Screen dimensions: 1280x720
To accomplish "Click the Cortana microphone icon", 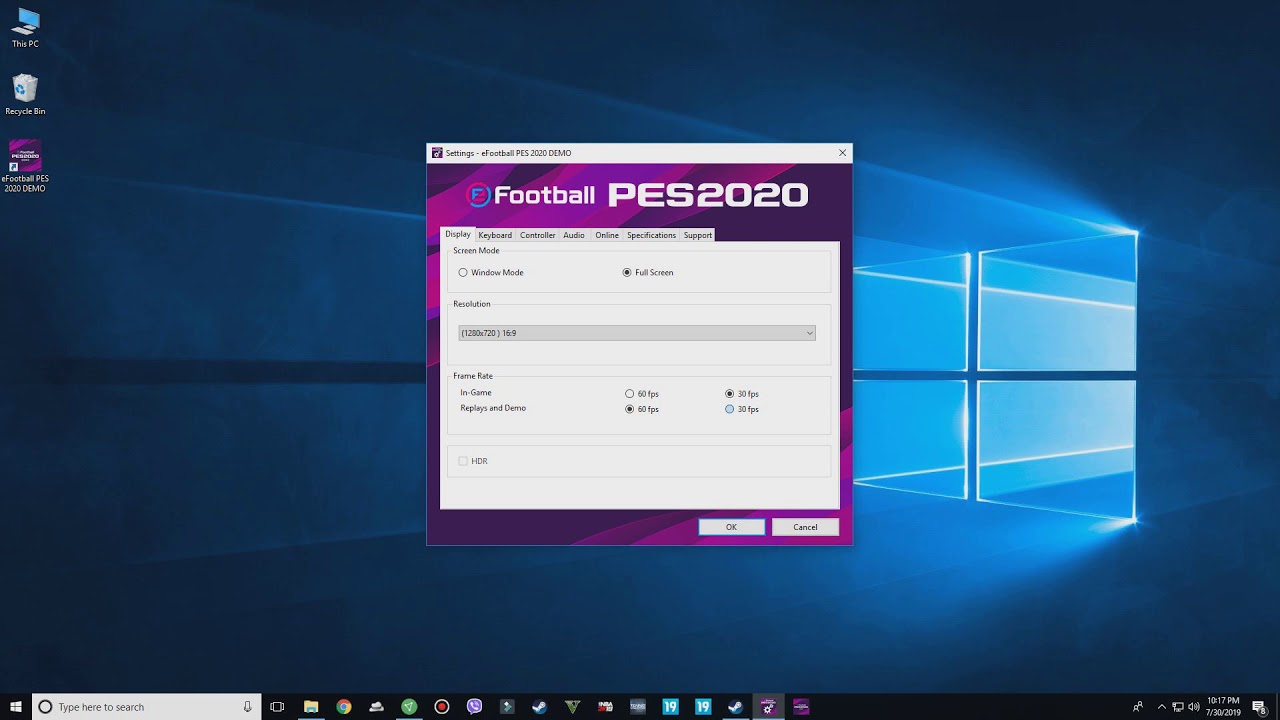I will [247, 707].
